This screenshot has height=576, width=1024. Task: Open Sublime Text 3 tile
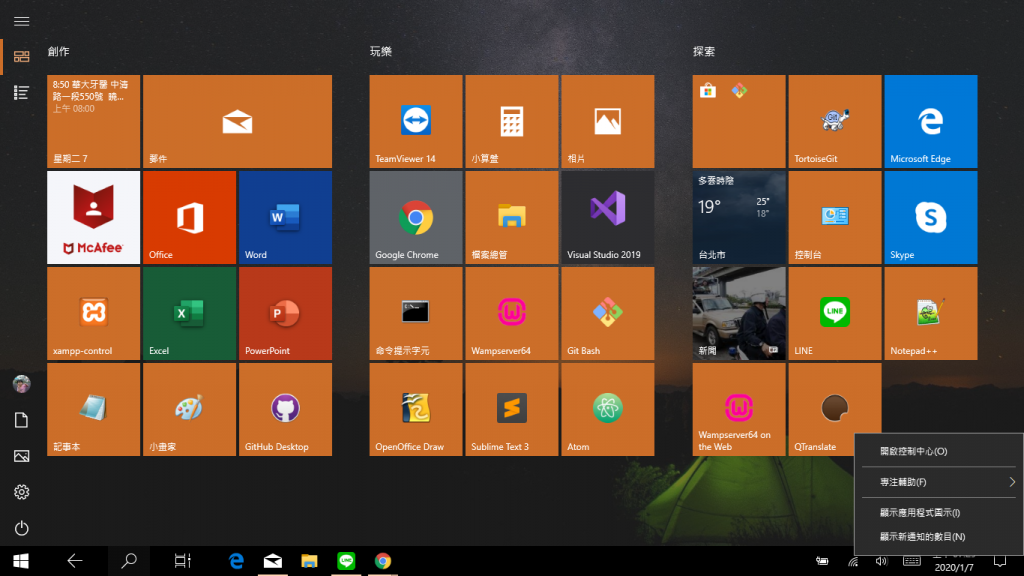(512, 409)
